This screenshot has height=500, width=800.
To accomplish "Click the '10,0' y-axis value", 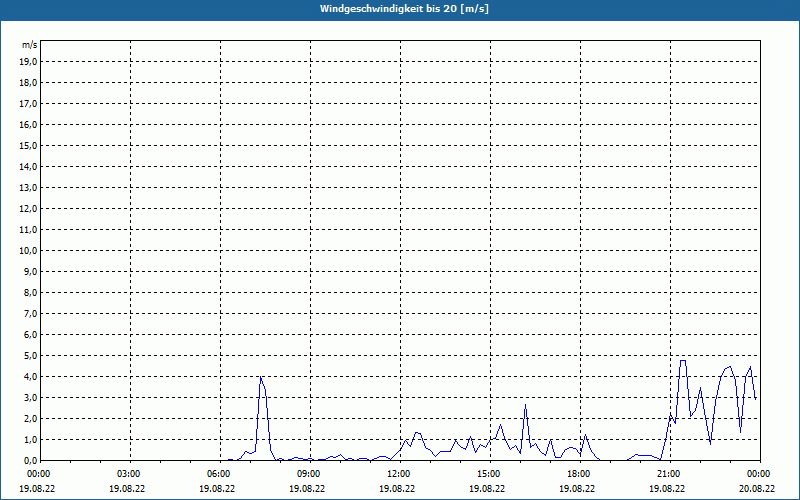I will tap(29, 251).
